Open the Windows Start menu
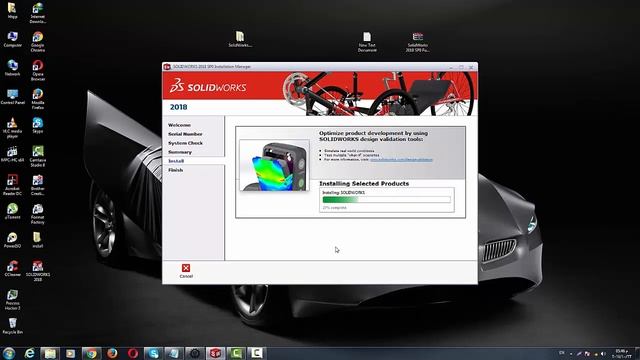Screen dimensions: 640x360 (x=9, y=353)
